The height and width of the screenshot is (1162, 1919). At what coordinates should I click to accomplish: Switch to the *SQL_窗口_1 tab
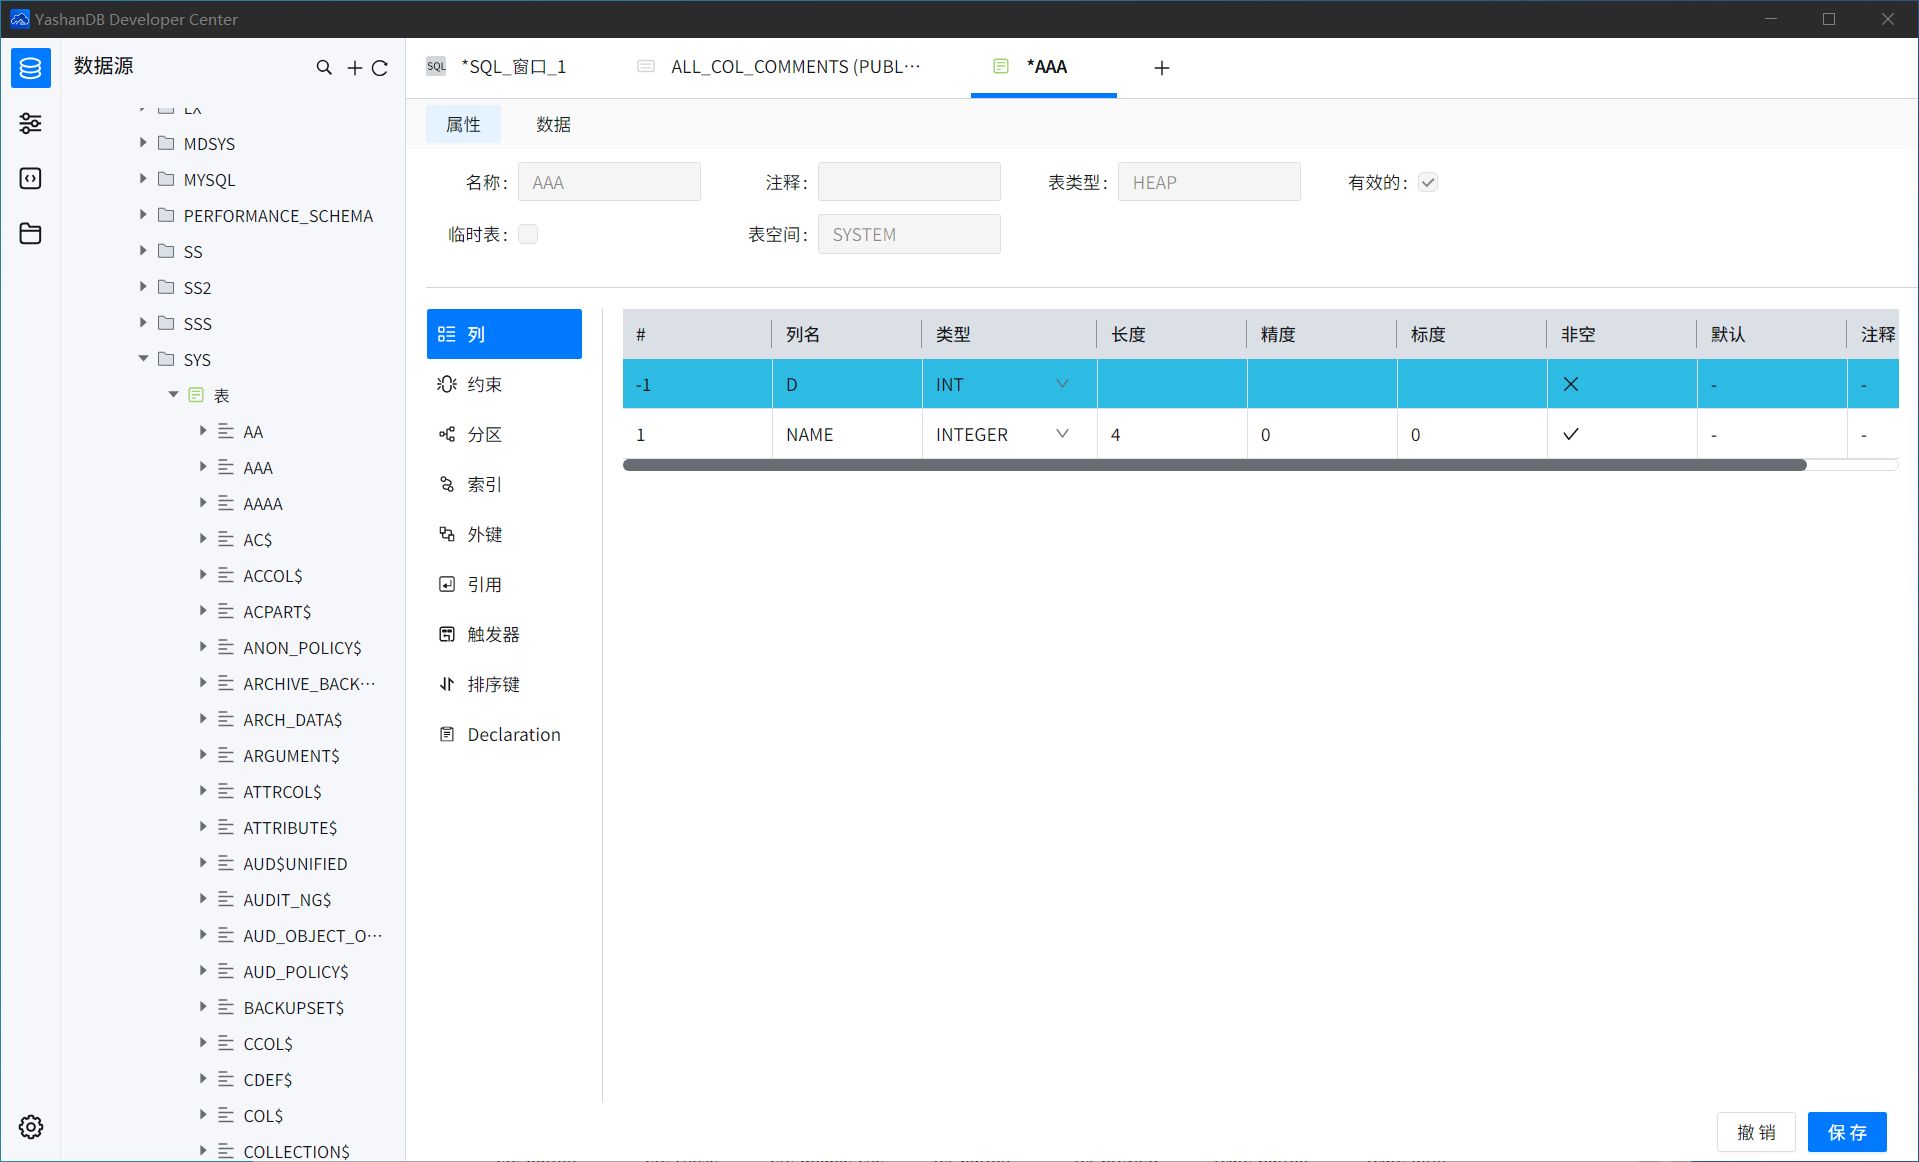click(497, 67)
